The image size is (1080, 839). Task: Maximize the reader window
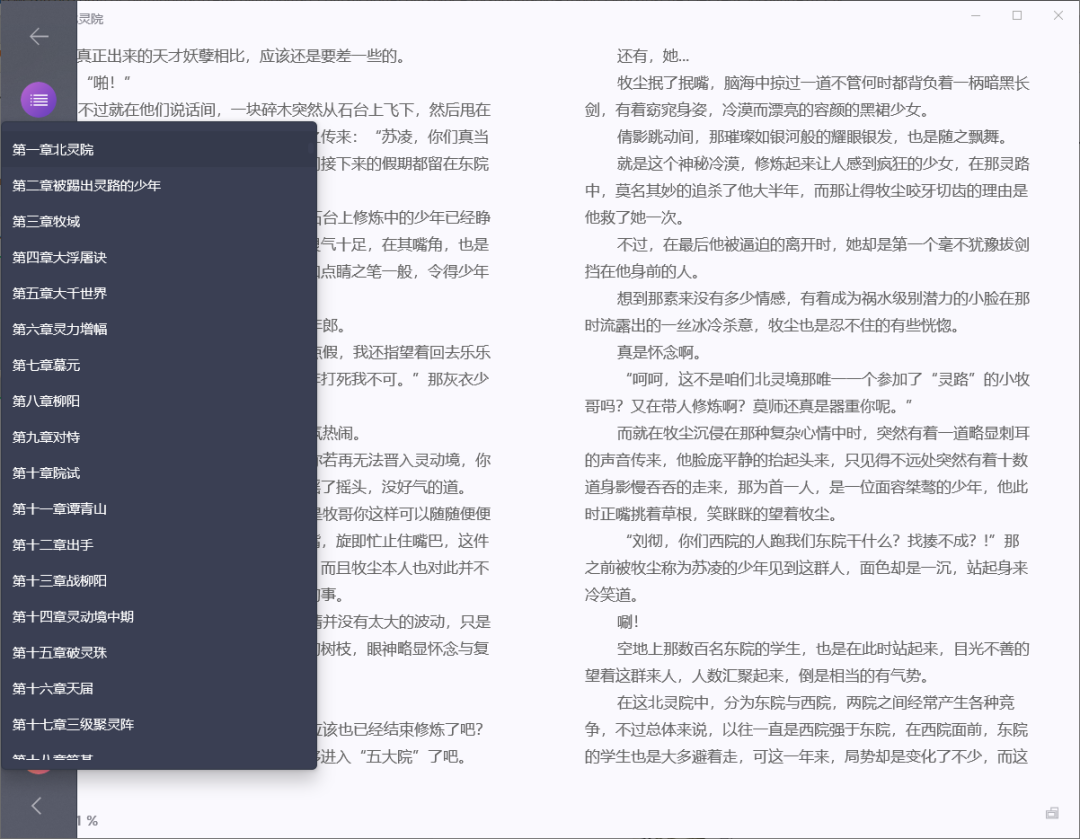(x=1017, y=15)
